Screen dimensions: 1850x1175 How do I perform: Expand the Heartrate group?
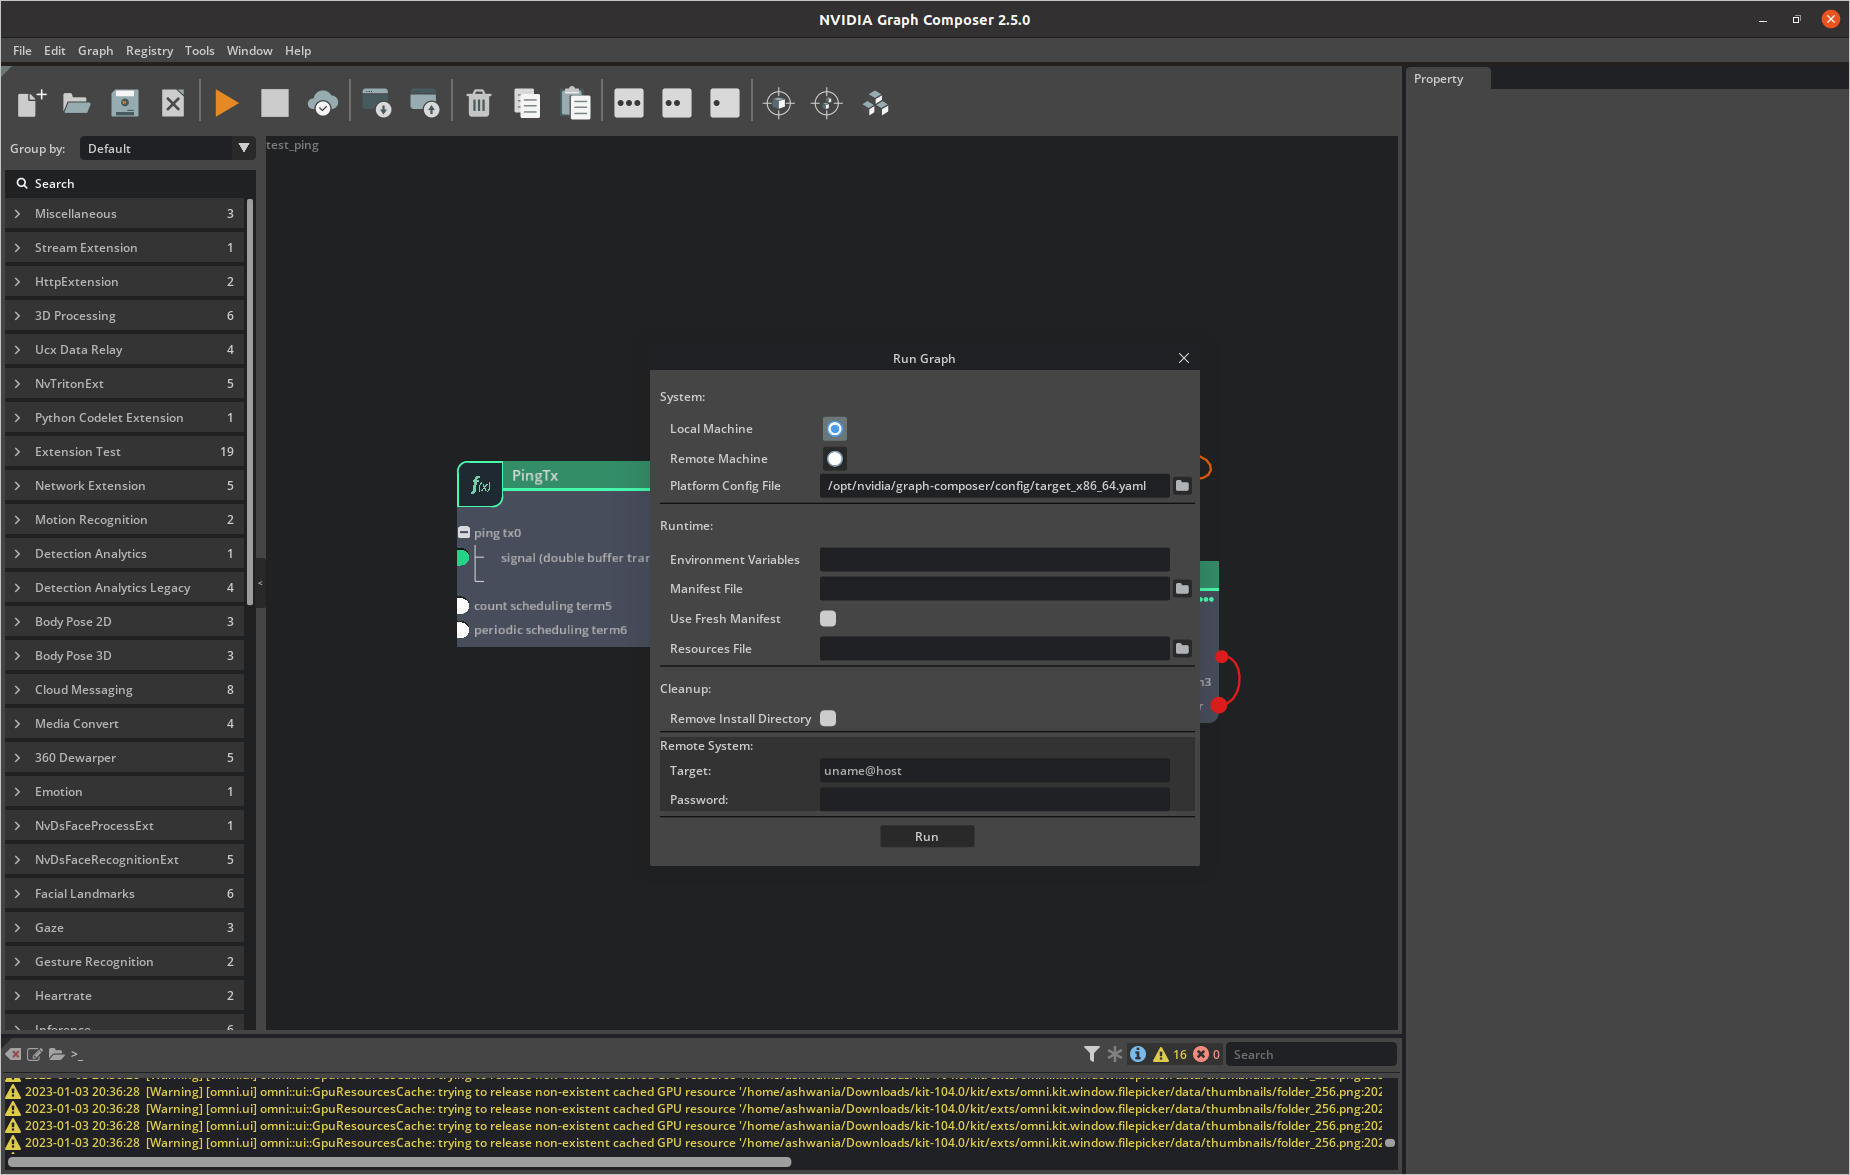tap(125, 996)
